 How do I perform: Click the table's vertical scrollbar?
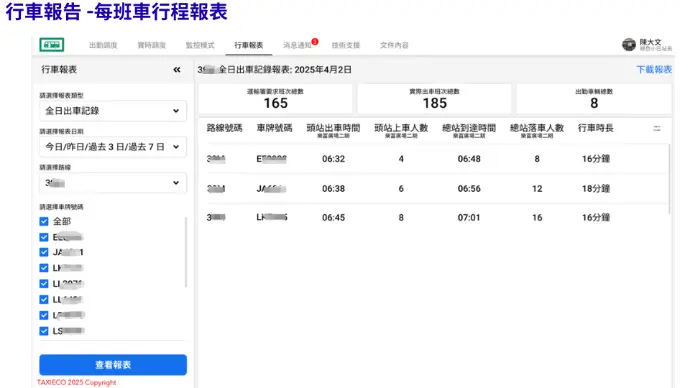point(669,179)
